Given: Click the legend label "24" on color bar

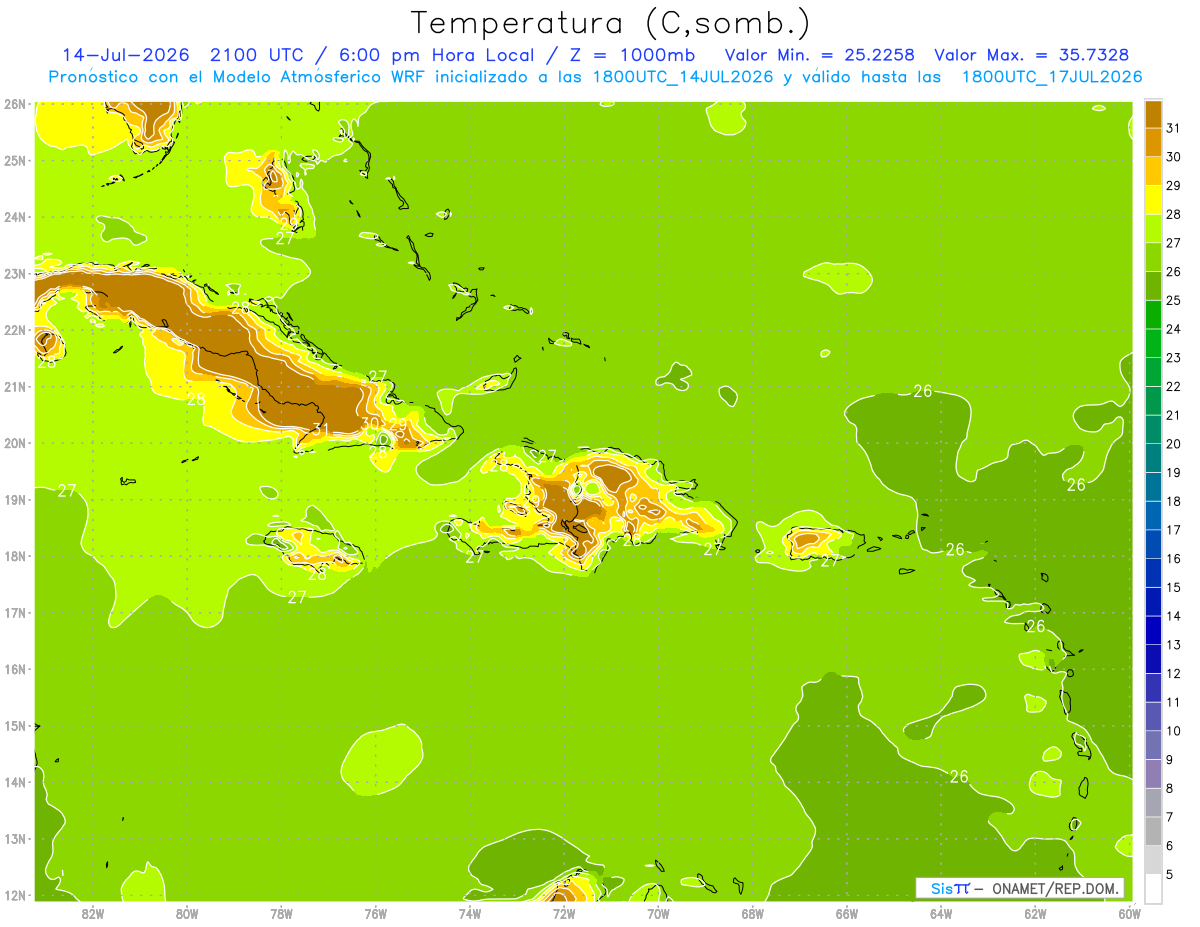Looking at the screenshot, I should (1174, 329).
